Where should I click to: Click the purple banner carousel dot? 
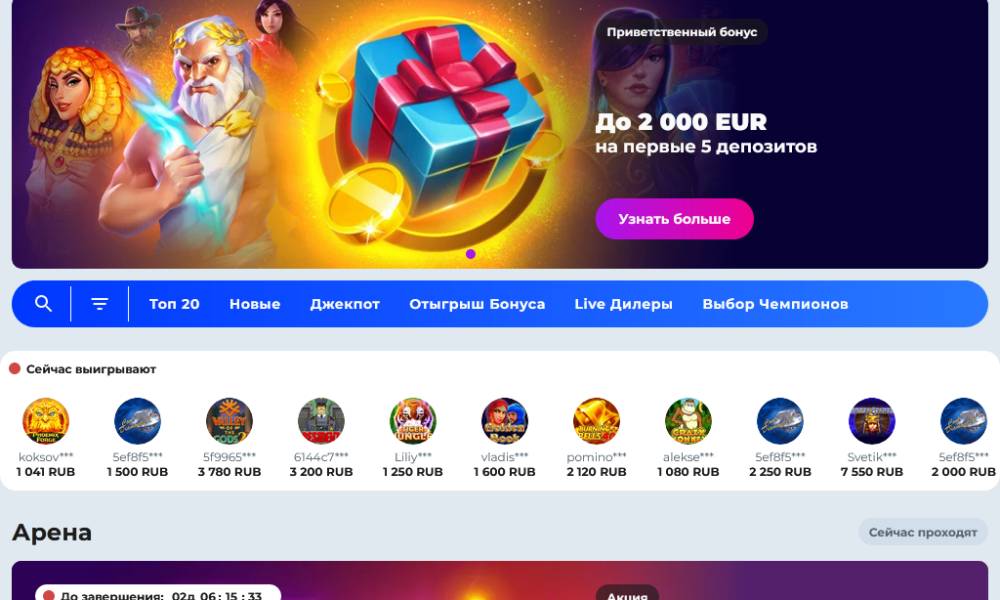pos(471,254)
